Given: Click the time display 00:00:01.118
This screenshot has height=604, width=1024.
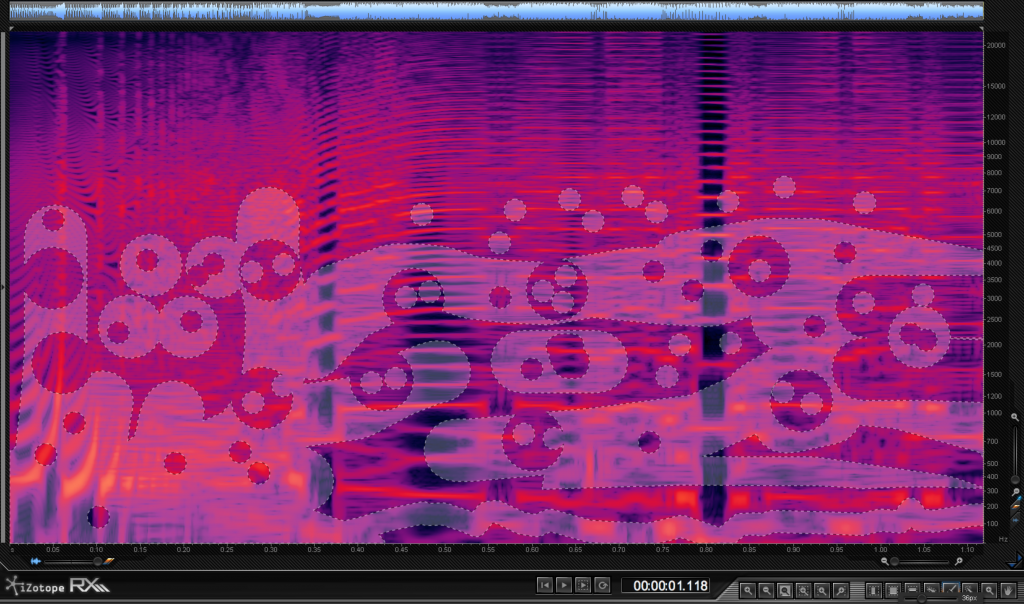Looking at the screenshot, I should point(665,586).
